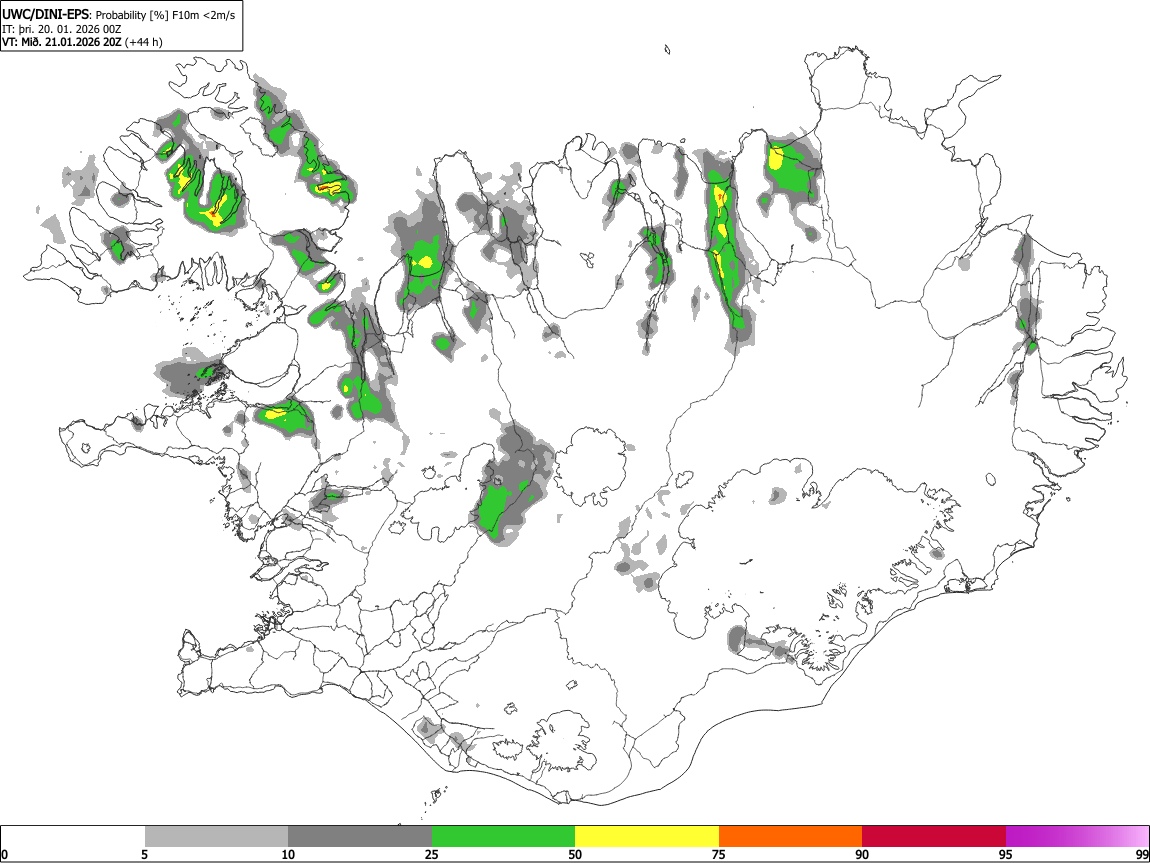Click the 'UWC/DINI-EPS' title text
Screen dimensions: 1150x863
pos(45,15)
